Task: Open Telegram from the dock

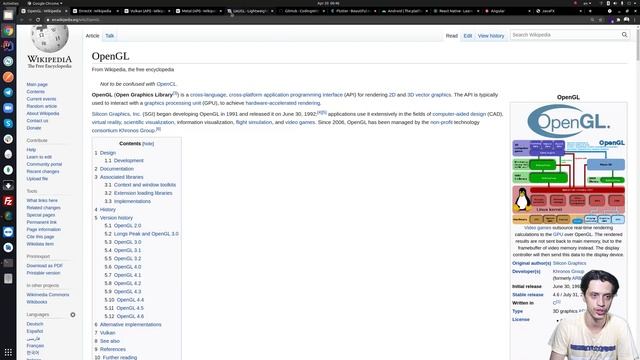Action: point(8,92)
